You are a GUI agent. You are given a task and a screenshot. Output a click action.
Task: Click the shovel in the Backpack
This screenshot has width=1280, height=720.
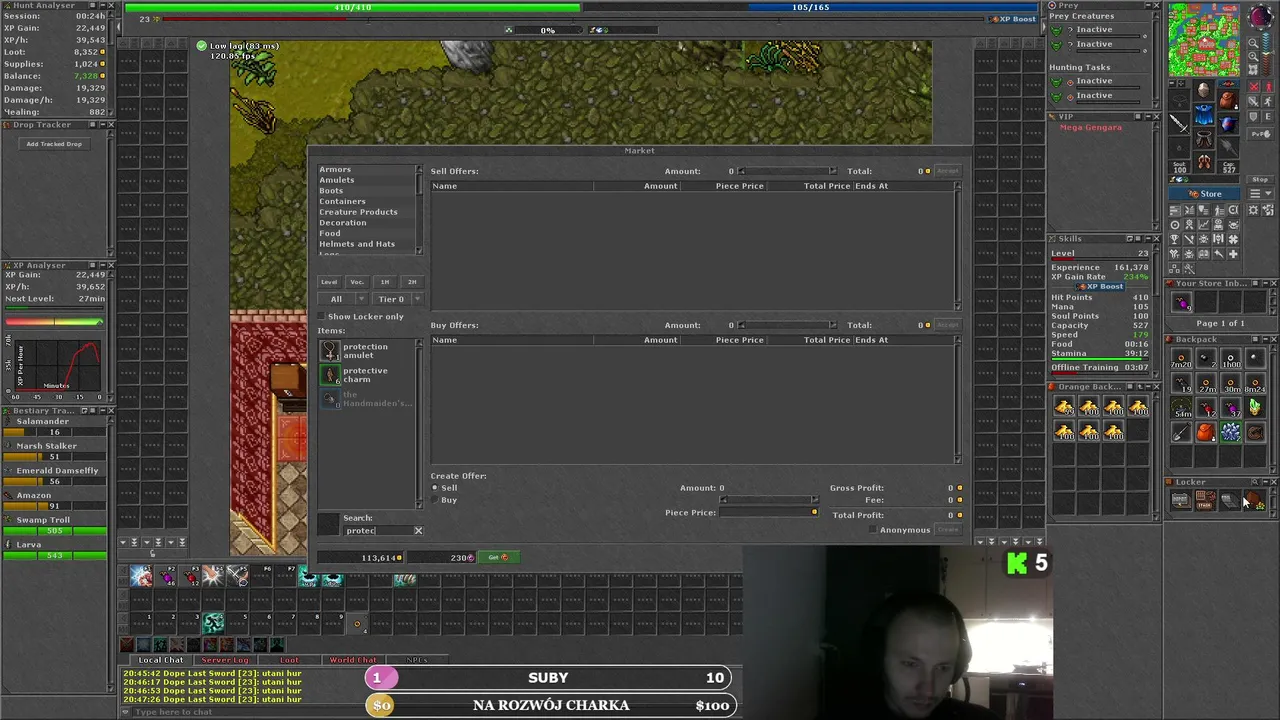(x=1182, y=432)
